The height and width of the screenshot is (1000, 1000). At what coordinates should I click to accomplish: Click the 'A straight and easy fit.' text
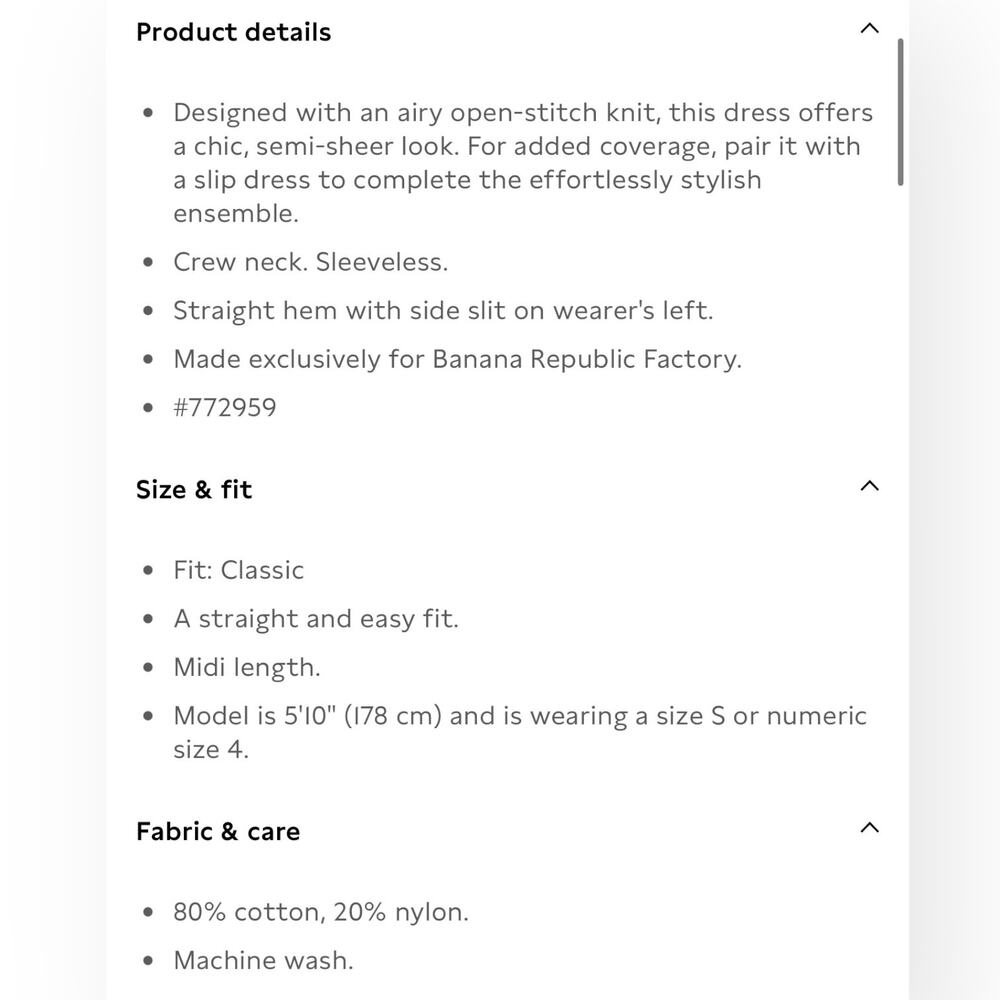316,619
